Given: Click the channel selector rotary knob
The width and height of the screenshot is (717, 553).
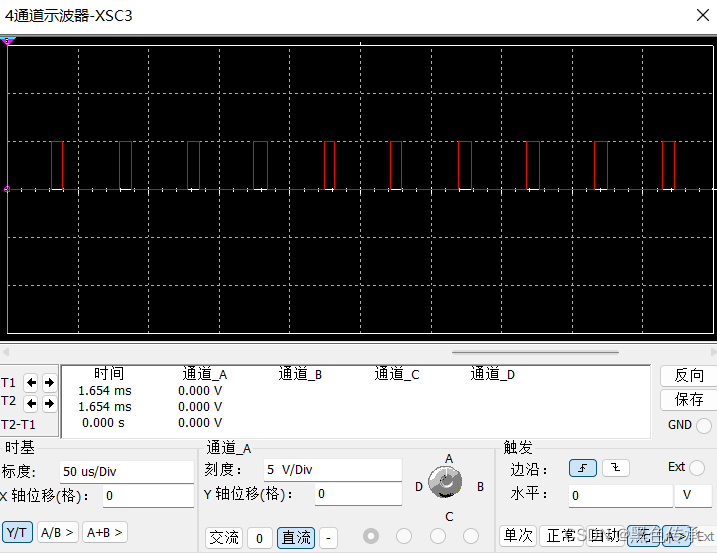Looking at the screenshot, I should coord(445,482).
